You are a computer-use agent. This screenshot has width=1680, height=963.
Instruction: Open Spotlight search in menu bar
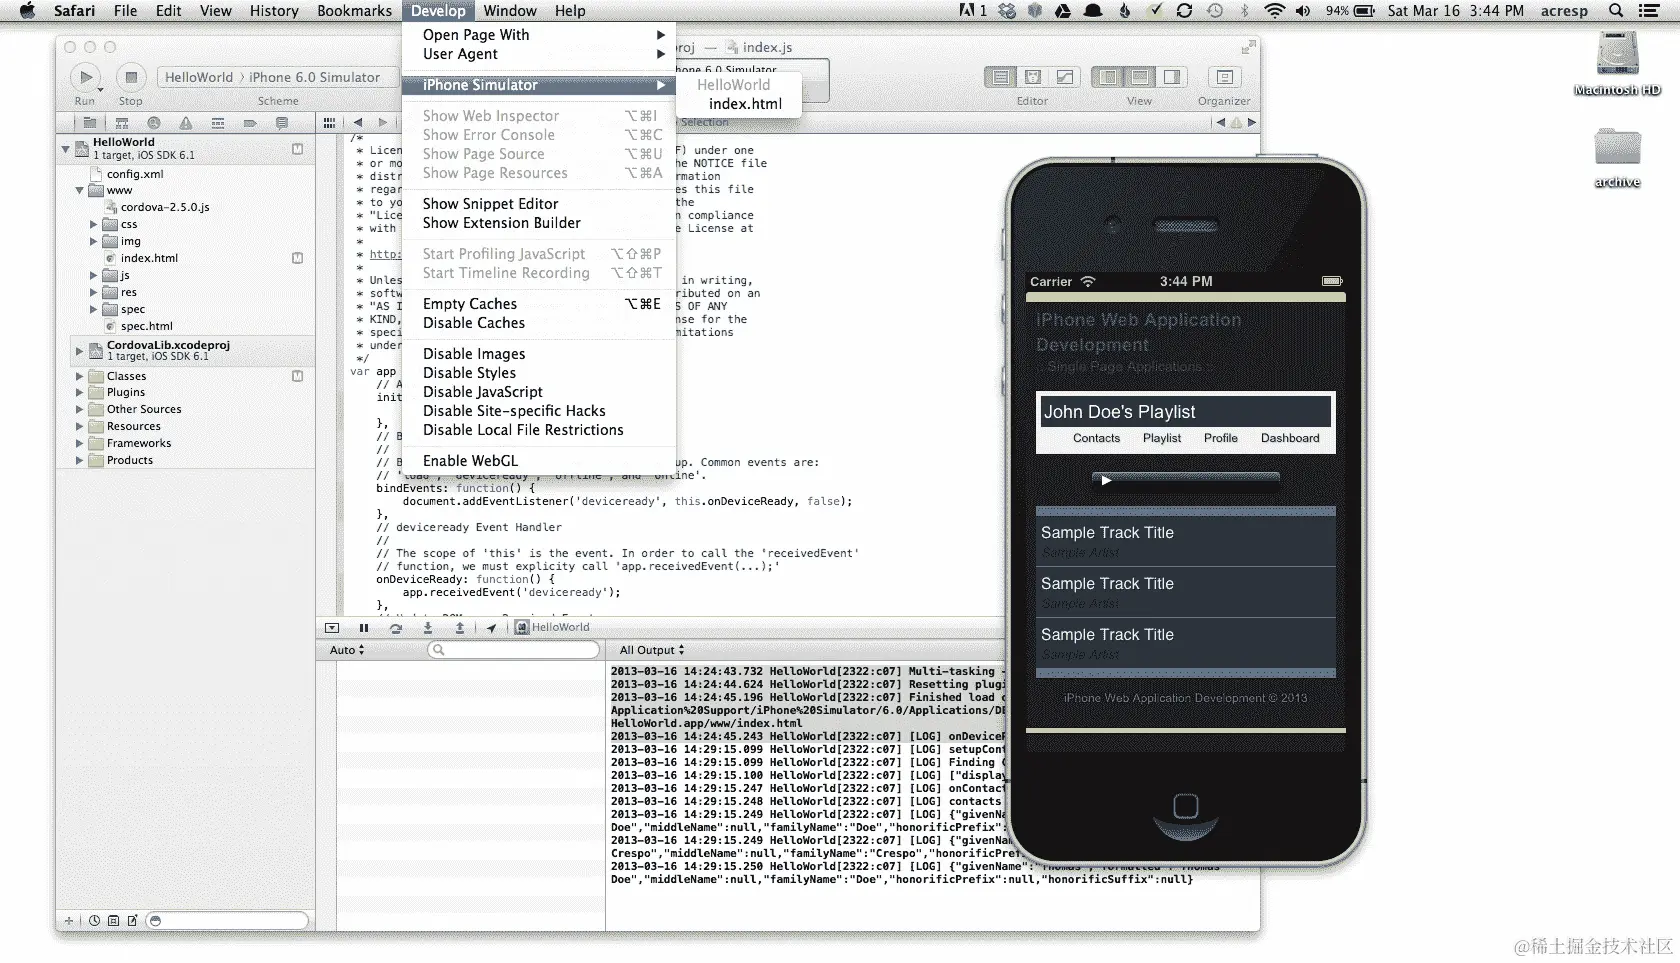pos(1616,11)
